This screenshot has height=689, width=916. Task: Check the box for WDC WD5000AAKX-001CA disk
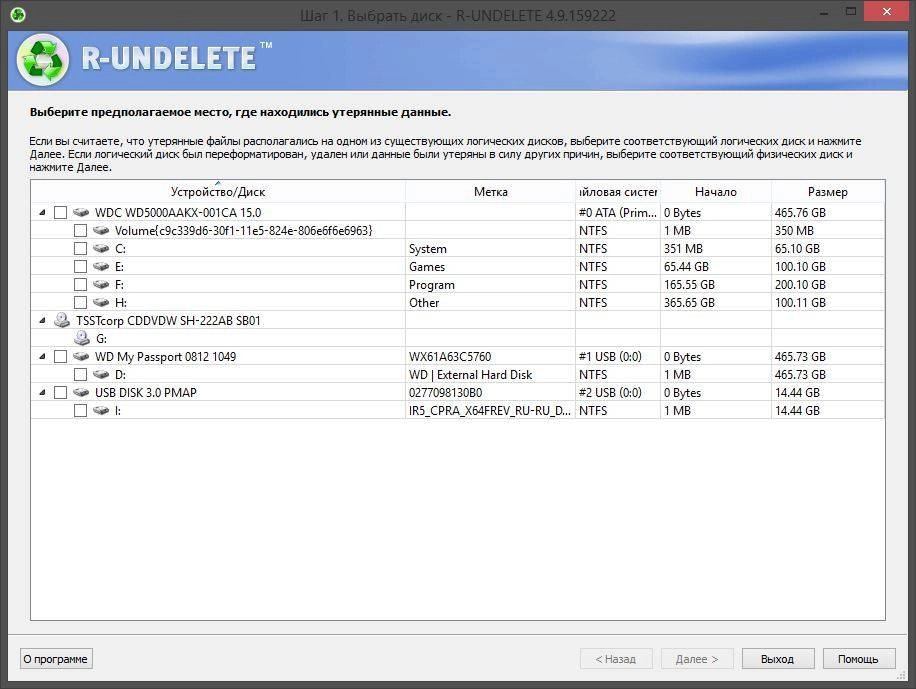[x=60, y=213]
